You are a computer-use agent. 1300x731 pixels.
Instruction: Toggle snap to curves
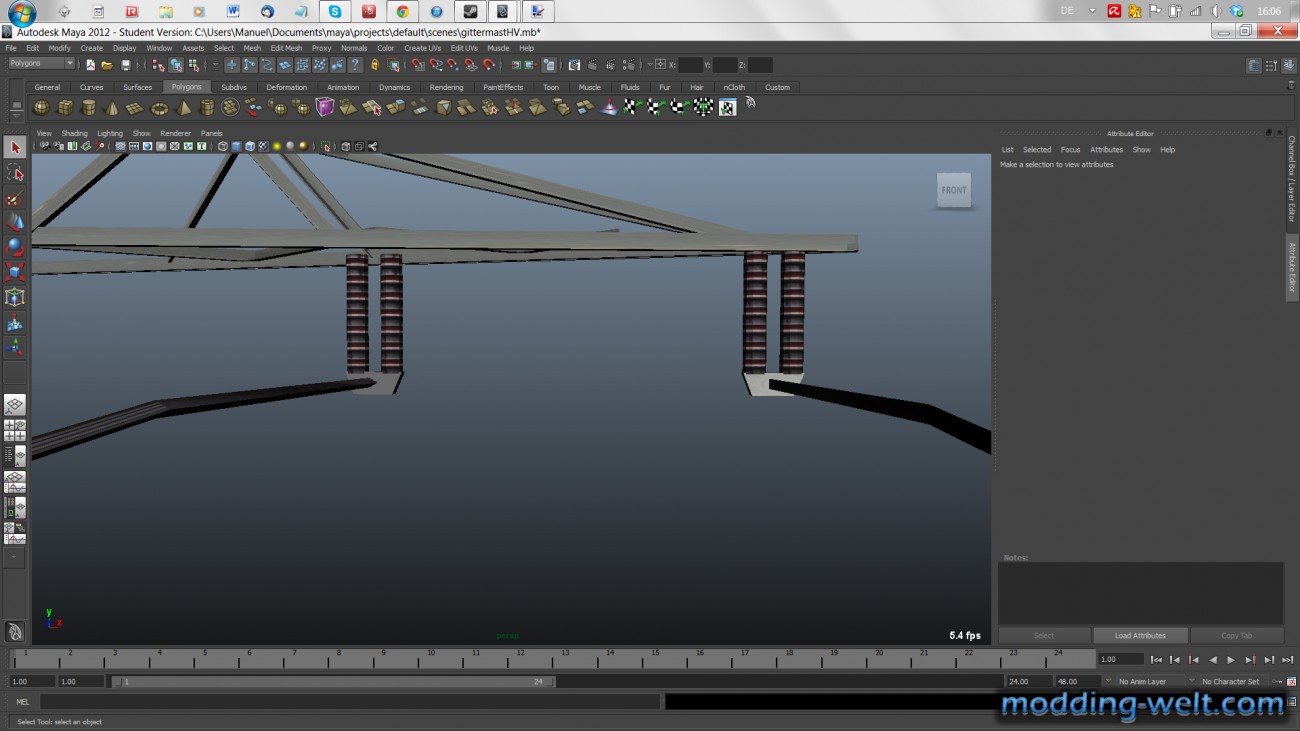[435, 65]
